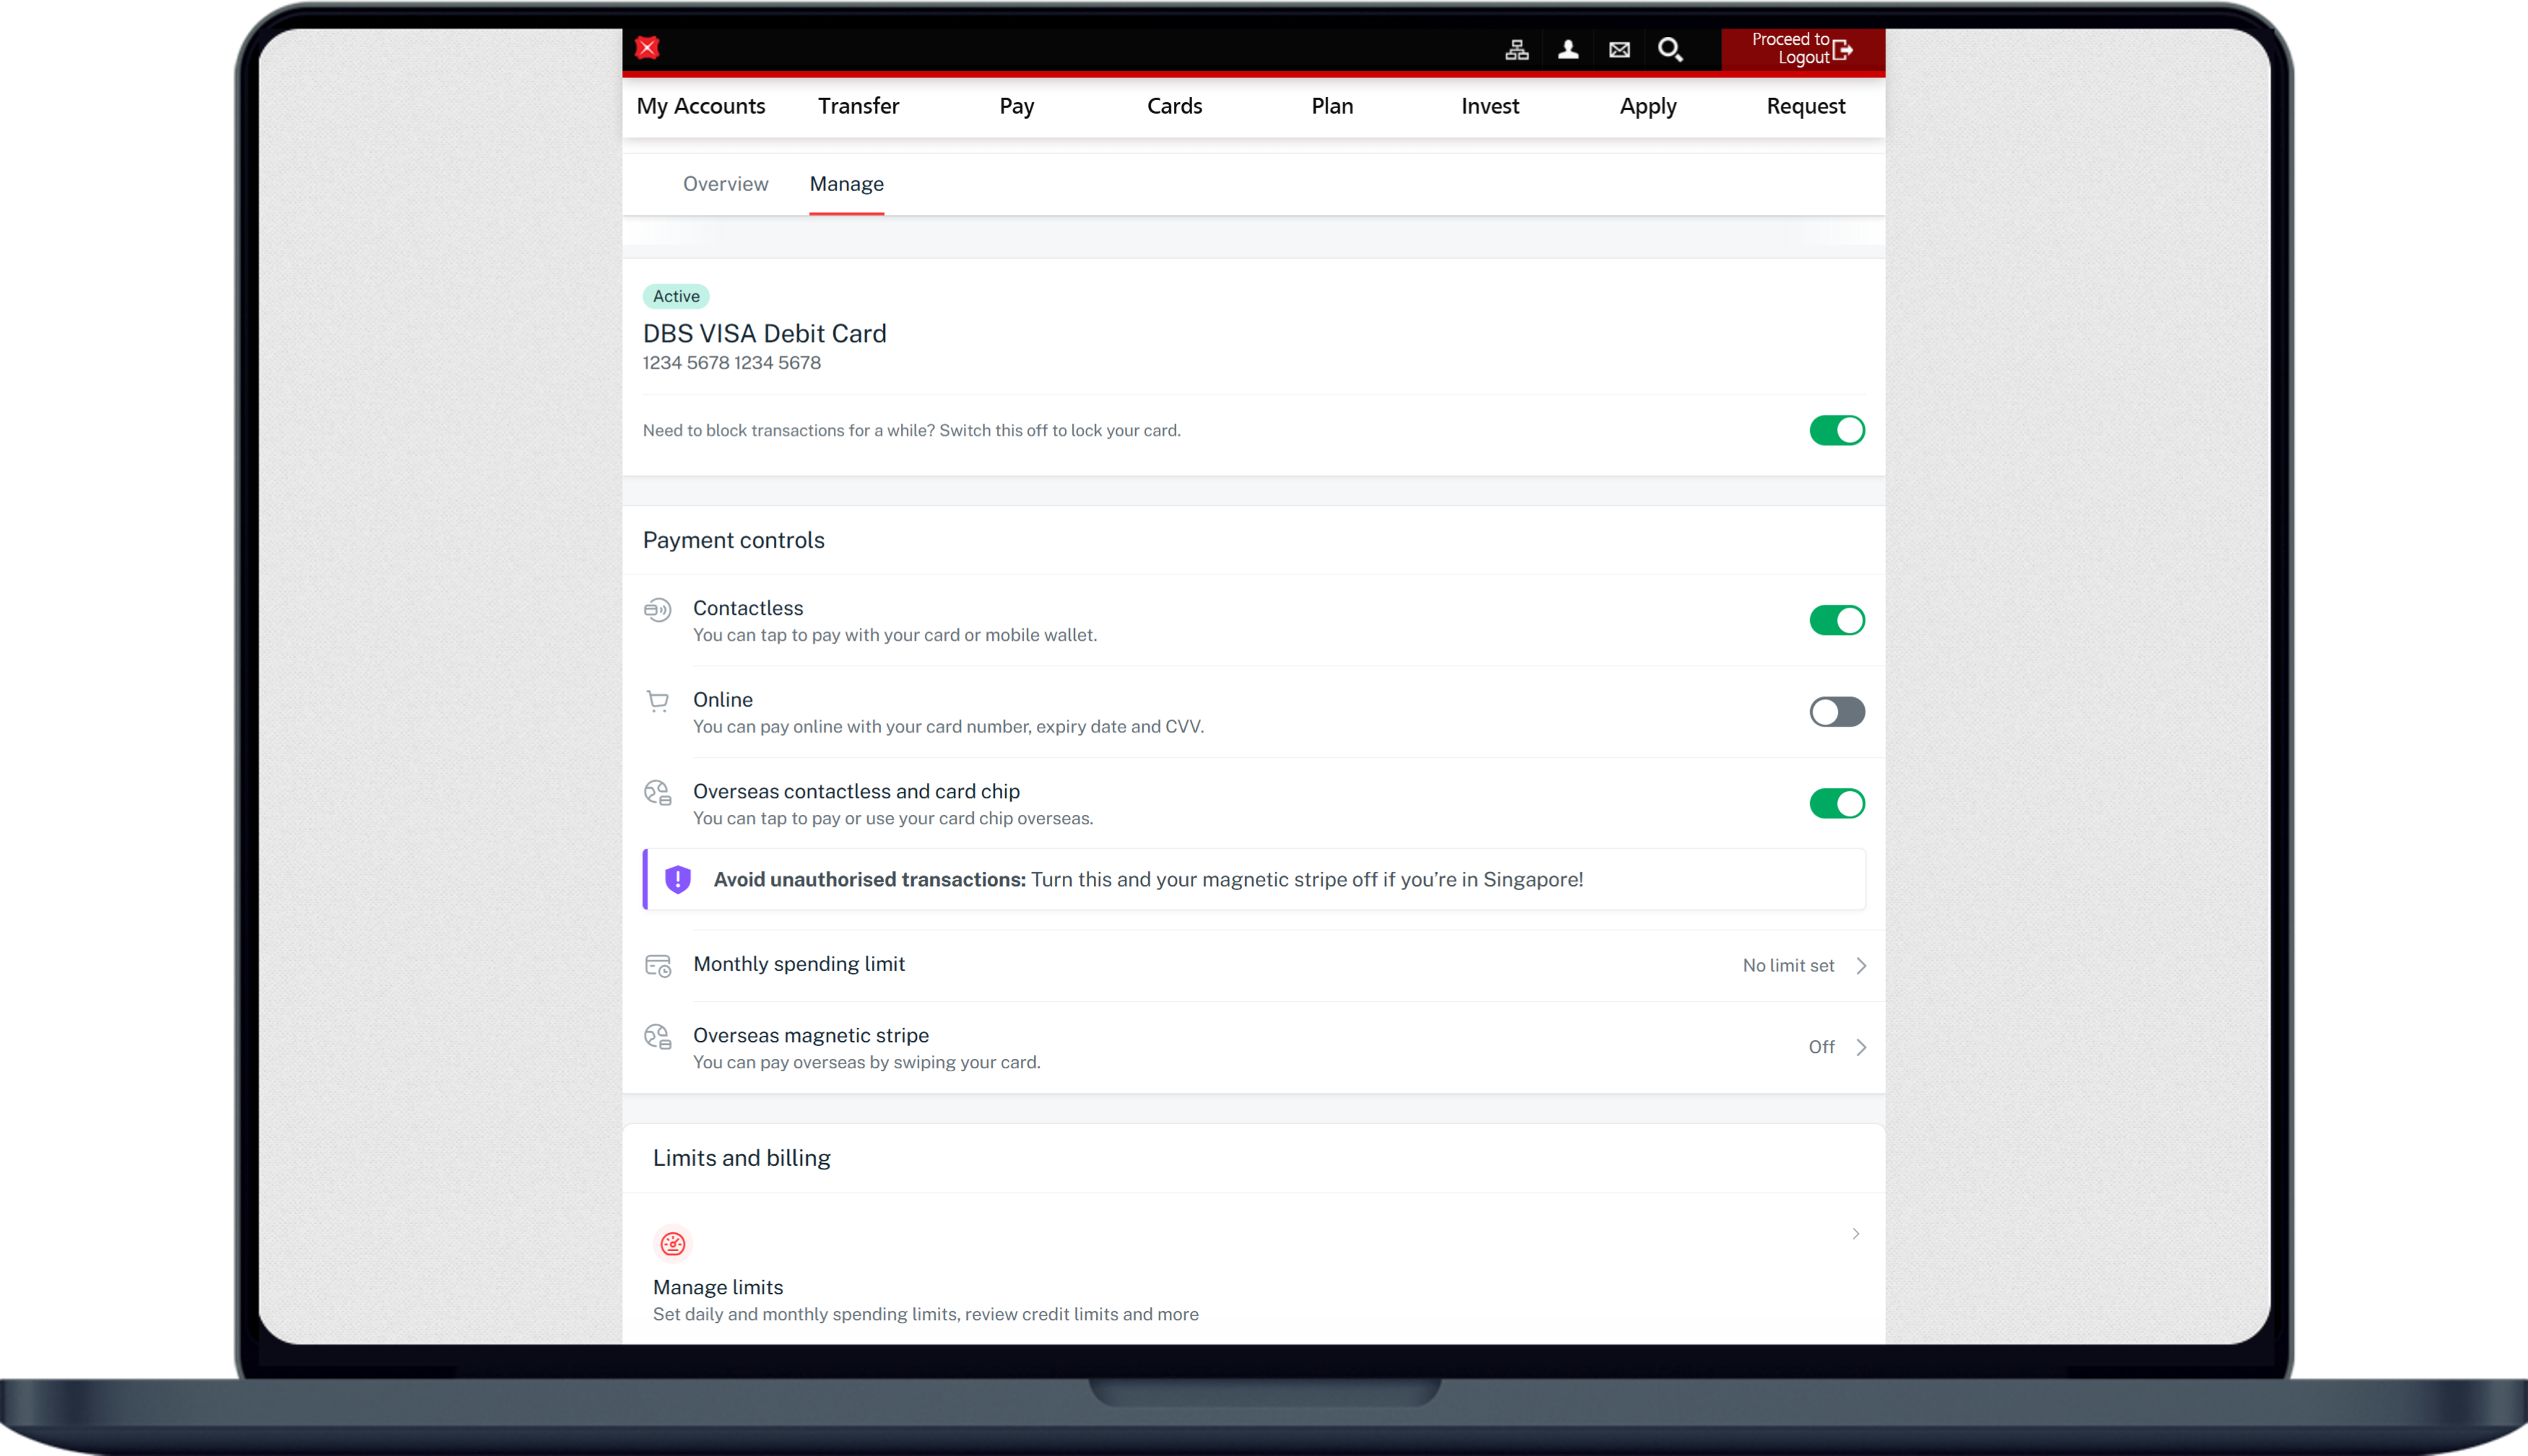Click the No limit set value
Viewport: 2528px width, 1456px height.
1788,966
